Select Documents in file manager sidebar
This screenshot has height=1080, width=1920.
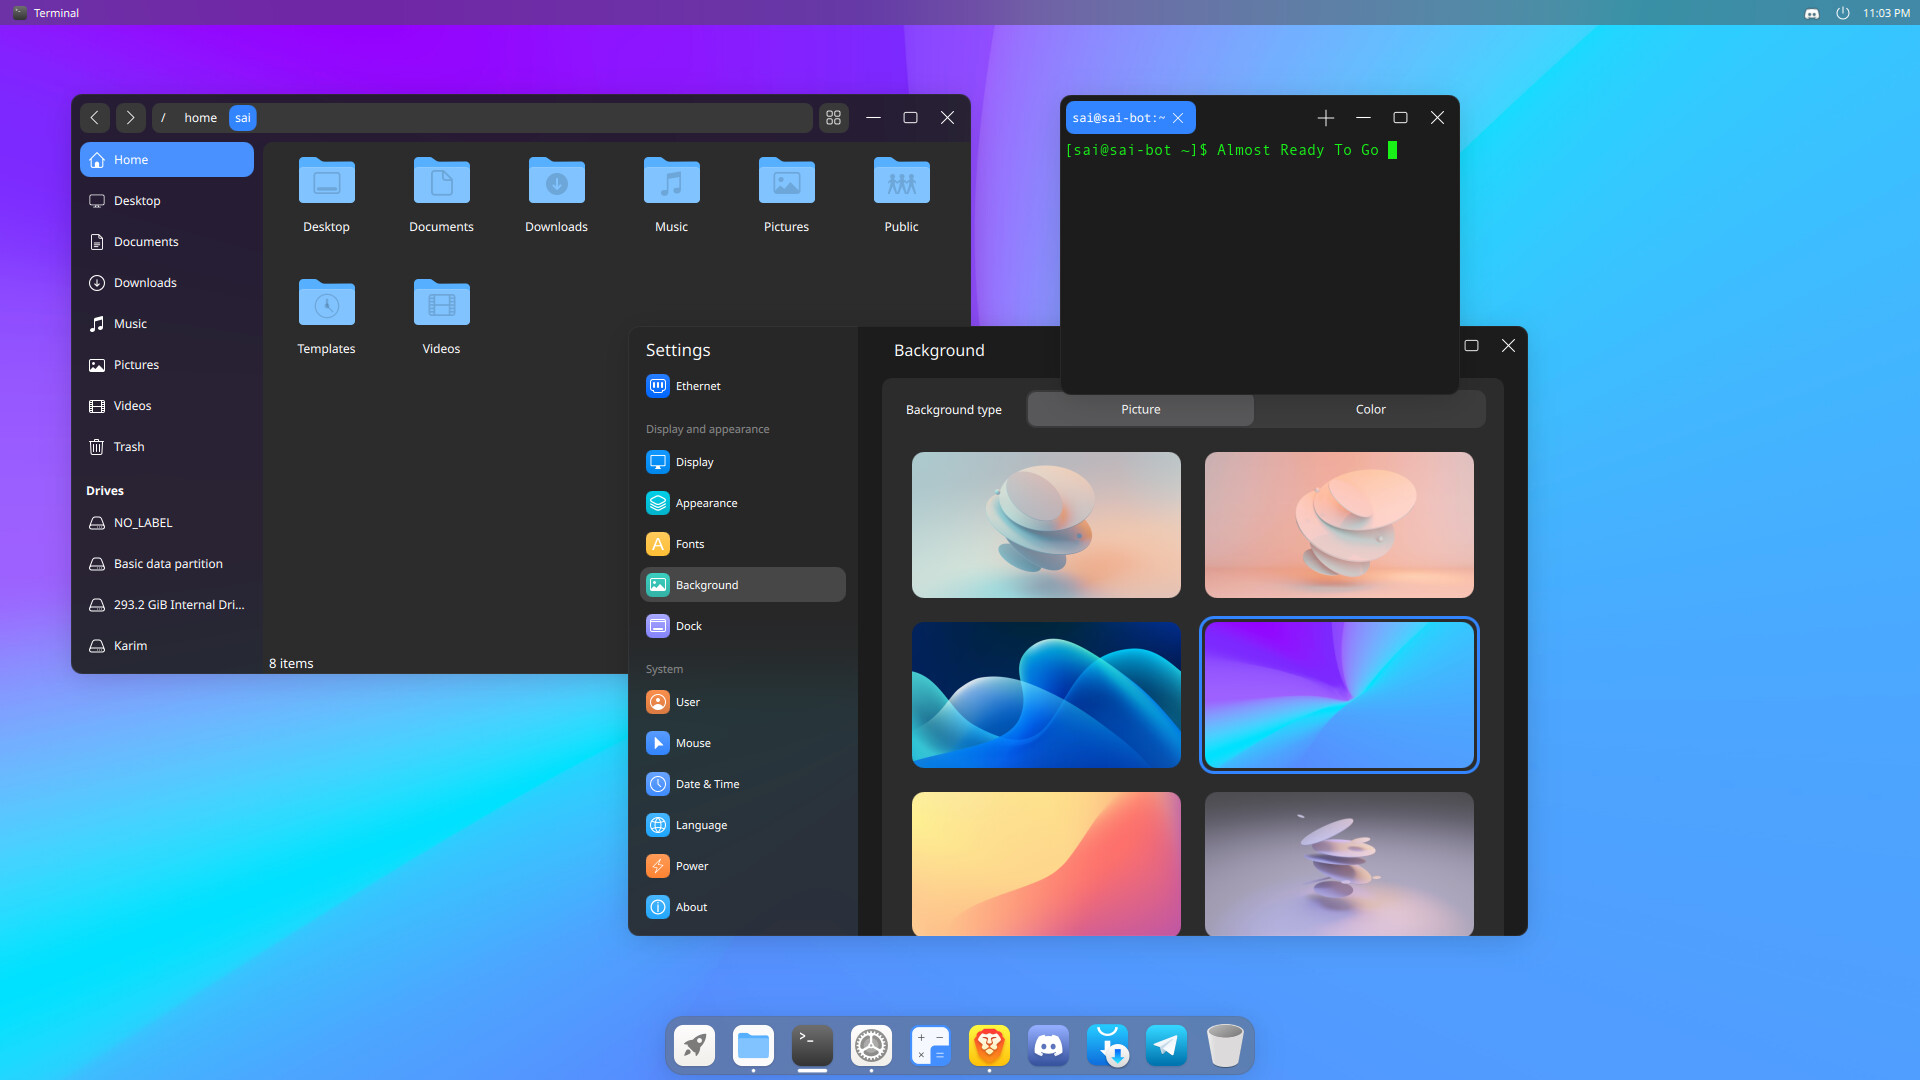(167, 242)
